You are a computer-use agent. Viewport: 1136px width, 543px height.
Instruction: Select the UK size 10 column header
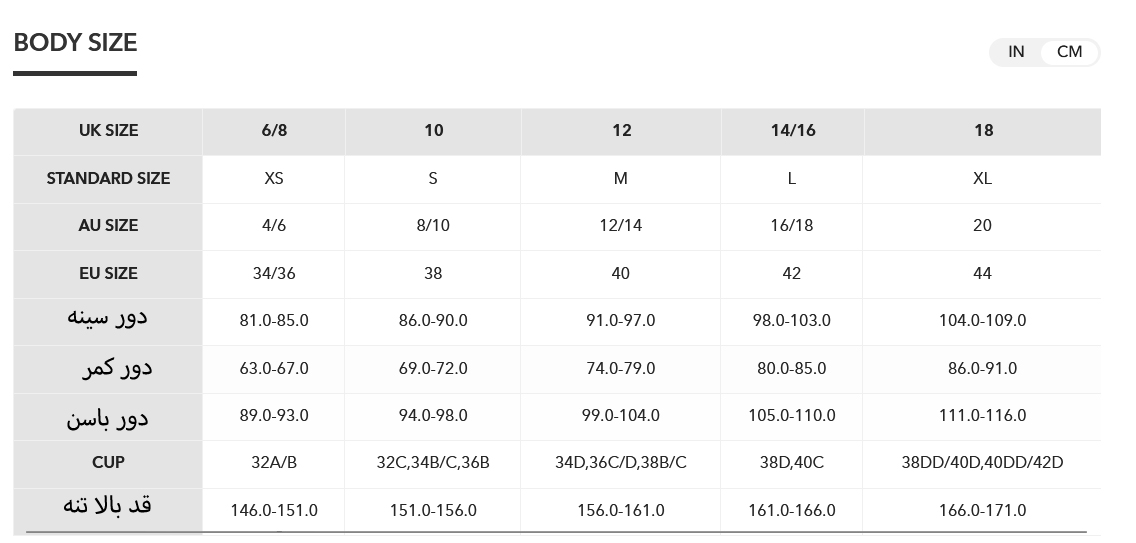[433, 131]
